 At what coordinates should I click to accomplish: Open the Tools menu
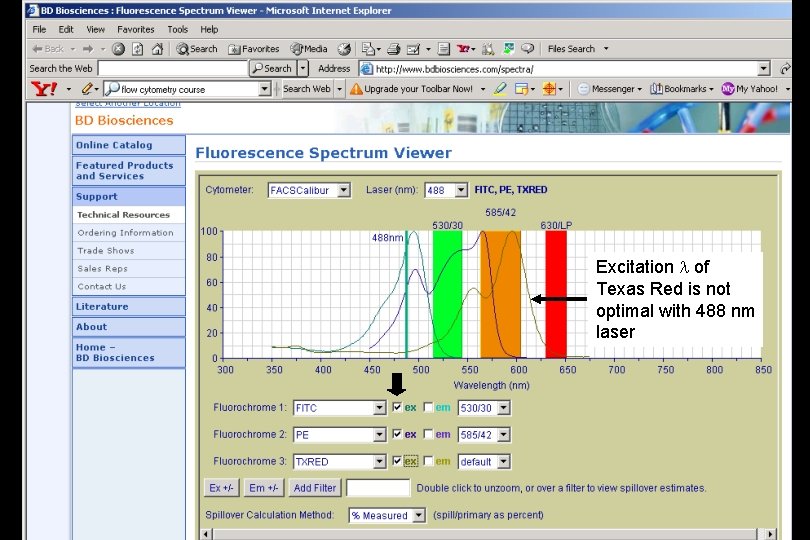pyautogui.click(x=177, y=29)
